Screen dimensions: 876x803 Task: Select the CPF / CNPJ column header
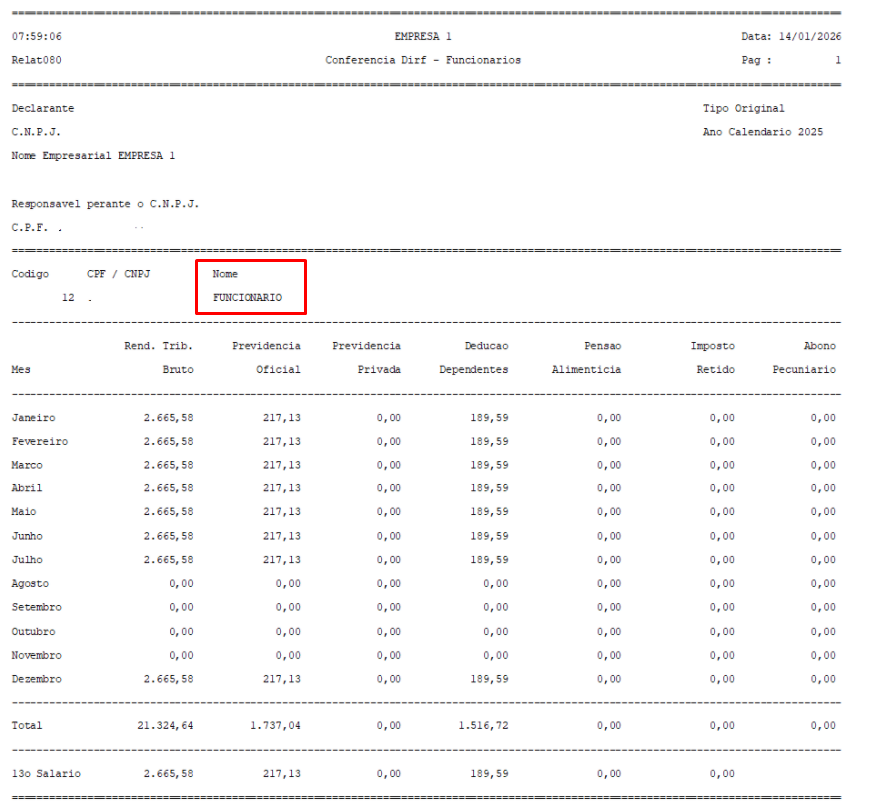[x=118, y=274]
